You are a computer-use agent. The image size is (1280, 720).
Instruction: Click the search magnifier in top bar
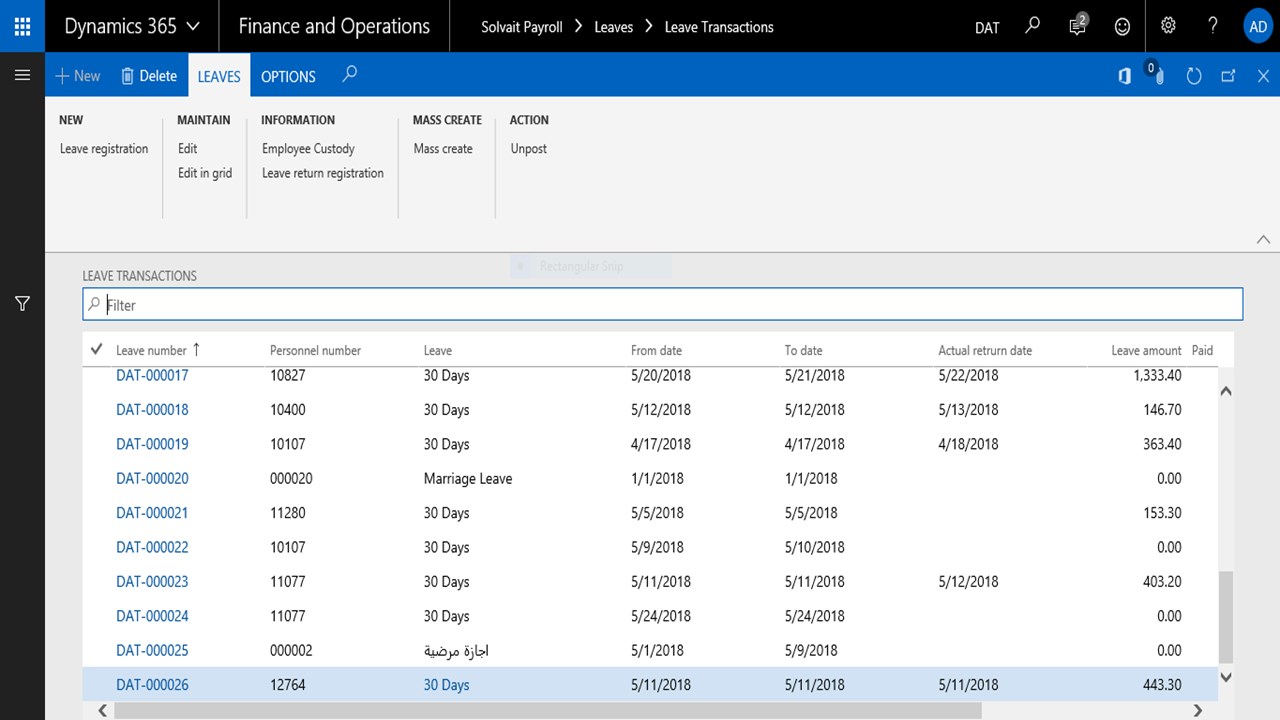[x=1033, y=26]
